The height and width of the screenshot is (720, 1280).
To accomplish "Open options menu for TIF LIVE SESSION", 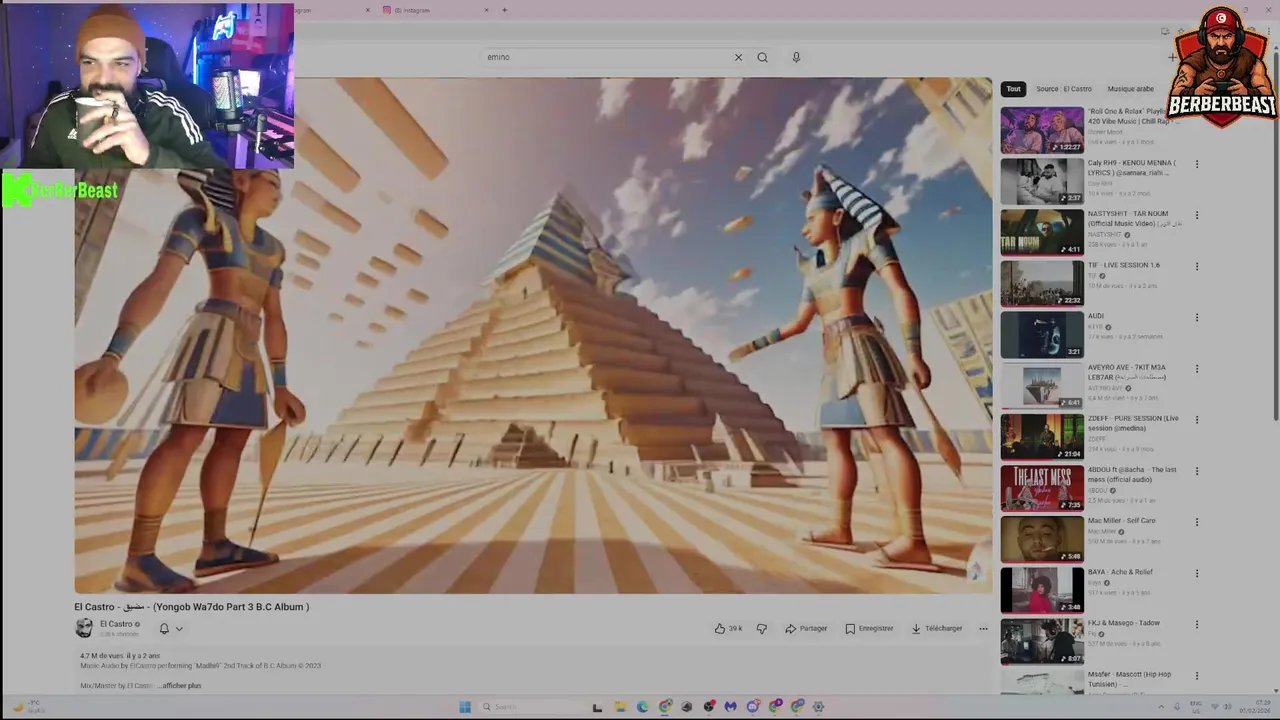I will pyautogui.click(x=1196, y=267).
